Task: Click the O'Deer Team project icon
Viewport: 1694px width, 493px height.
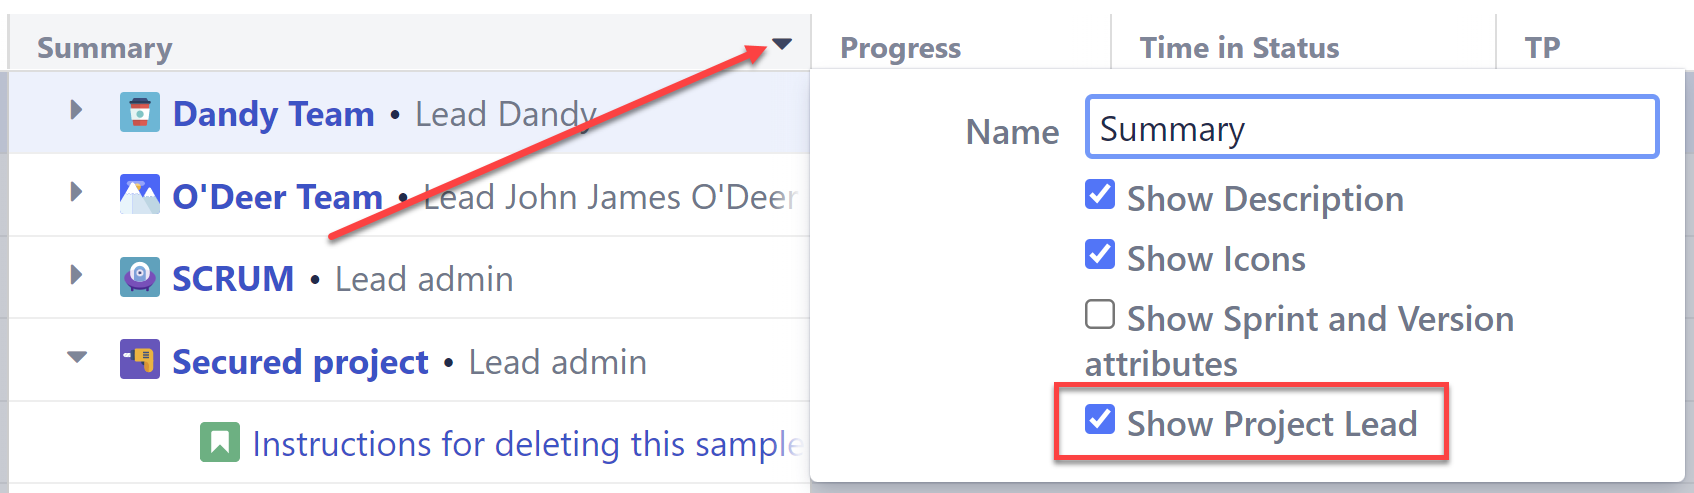Action: 139,196
